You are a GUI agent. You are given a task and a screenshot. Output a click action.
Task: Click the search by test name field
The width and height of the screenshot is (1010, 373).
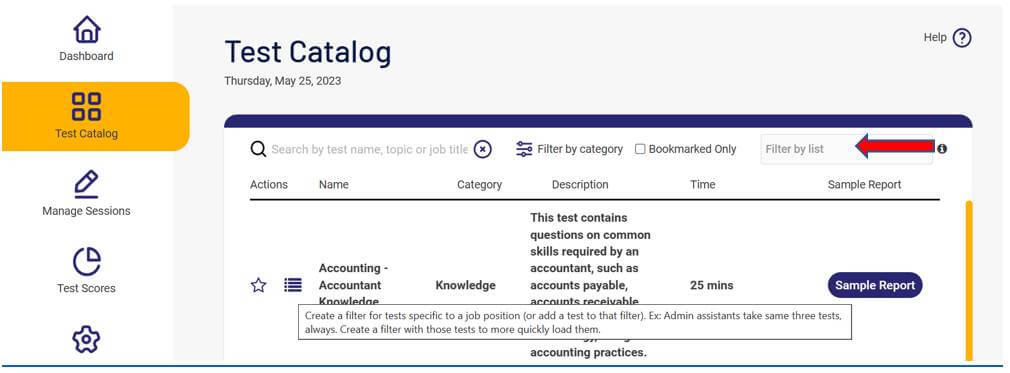[x=369, y=149]
